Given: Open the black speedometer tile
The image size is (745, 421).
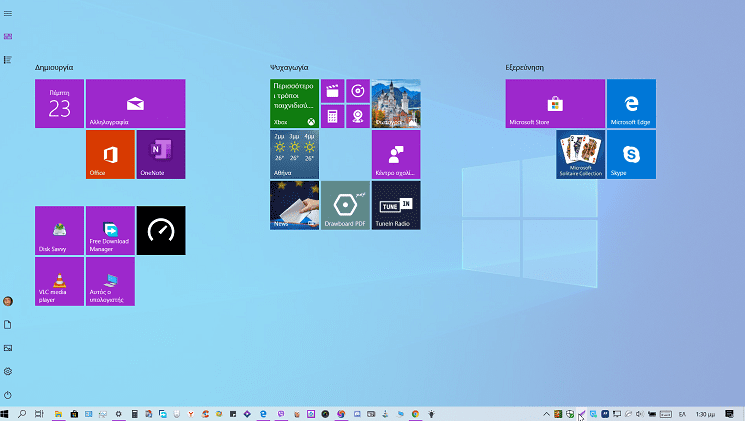Looking at the screenshot, I should pyautogui.click(x=161, y=230).
